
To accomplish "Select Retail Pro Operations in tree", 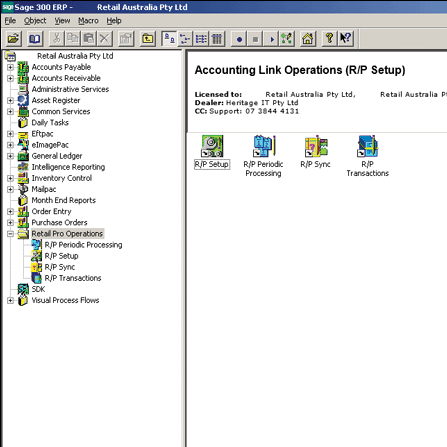I will click(67, 234).
